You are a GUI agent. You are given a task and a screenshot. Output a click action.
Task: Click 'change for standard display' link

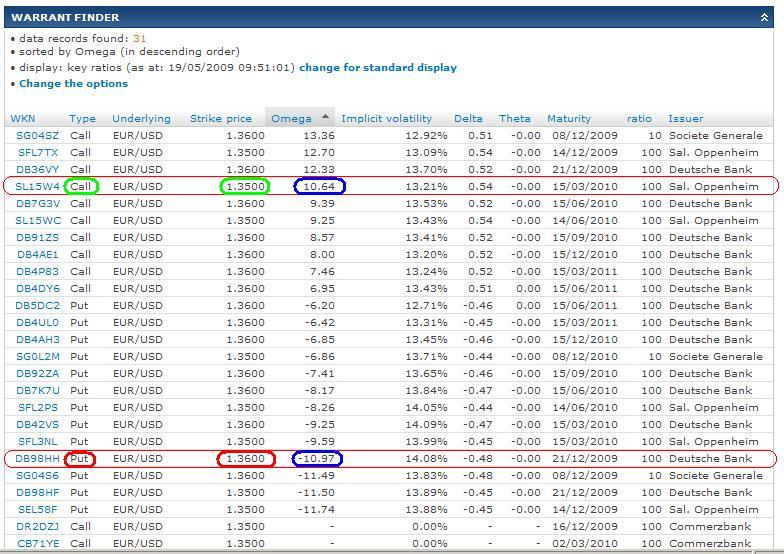378,68
